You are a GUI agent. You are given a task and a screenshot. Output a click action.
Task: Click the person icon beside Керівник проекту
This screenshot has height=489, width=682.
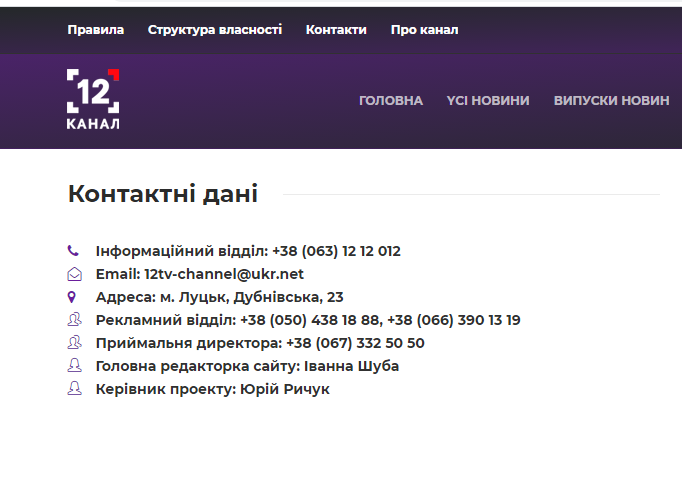coord(73,389)
